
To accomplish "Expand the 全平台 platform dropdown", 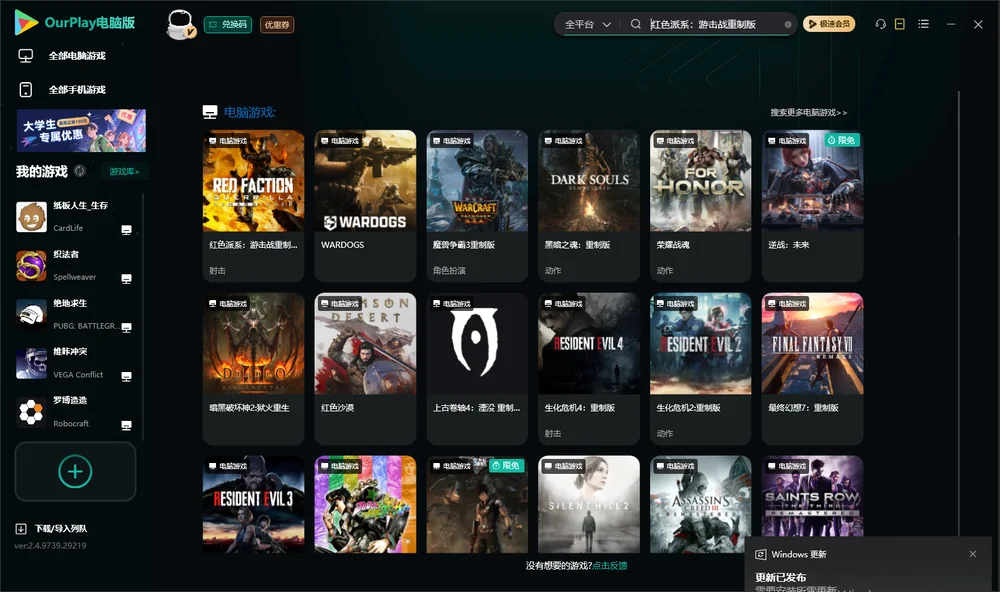I will [x=587, y=24].
